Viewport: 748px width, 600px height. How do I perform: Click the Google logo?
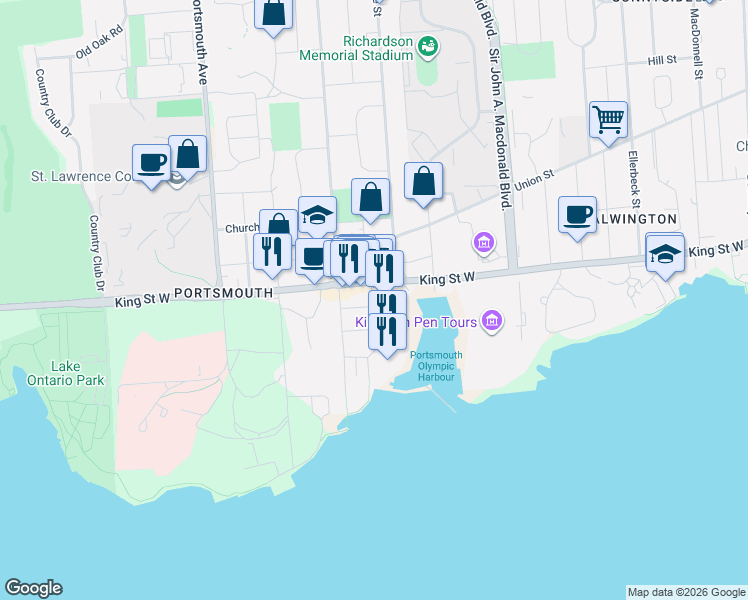(x=34, y=588)
